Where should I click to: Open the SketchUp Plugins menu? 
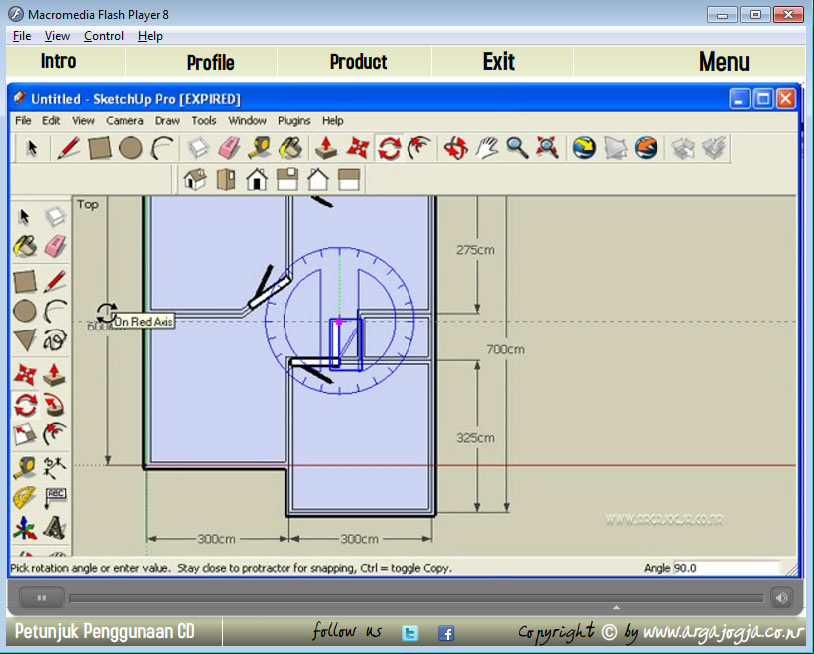pos(294,121)
